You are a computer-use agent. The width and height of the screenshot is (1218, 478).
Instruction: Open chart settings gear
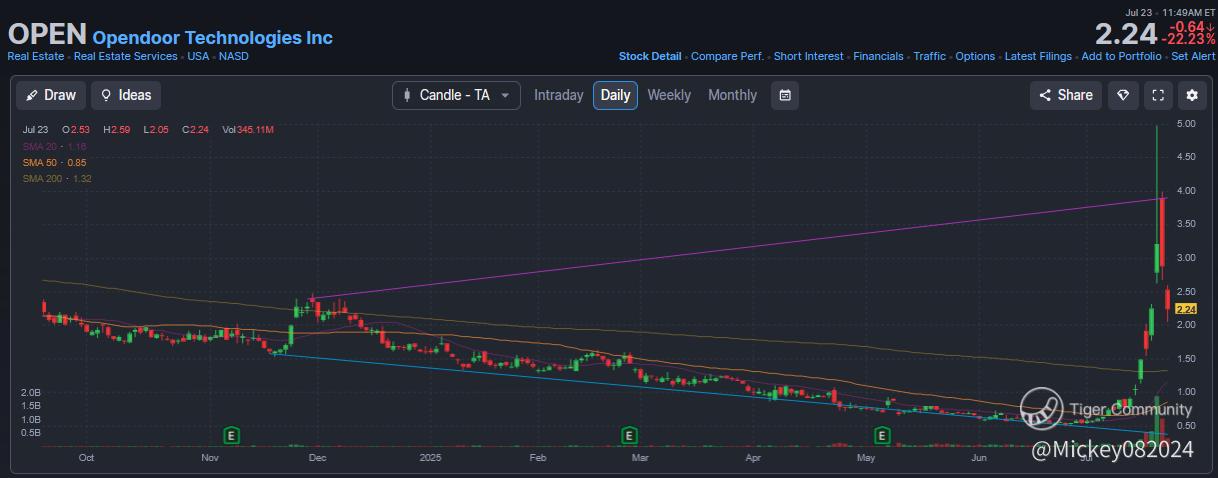(1191, 95)
